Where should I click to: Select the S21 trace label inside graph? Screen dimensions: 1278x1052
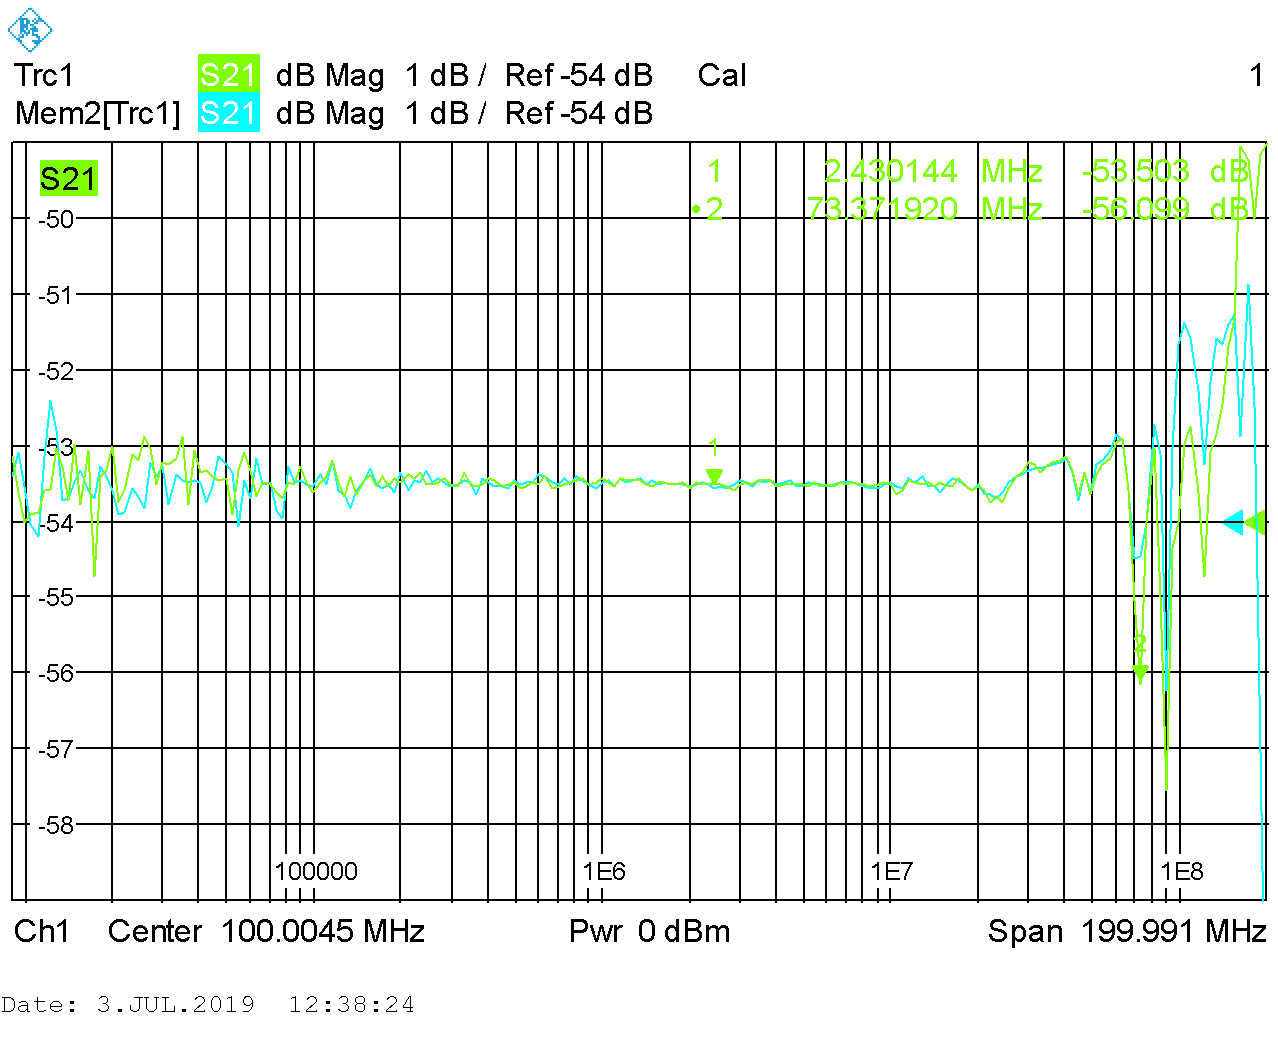click(x=68, y=179)
